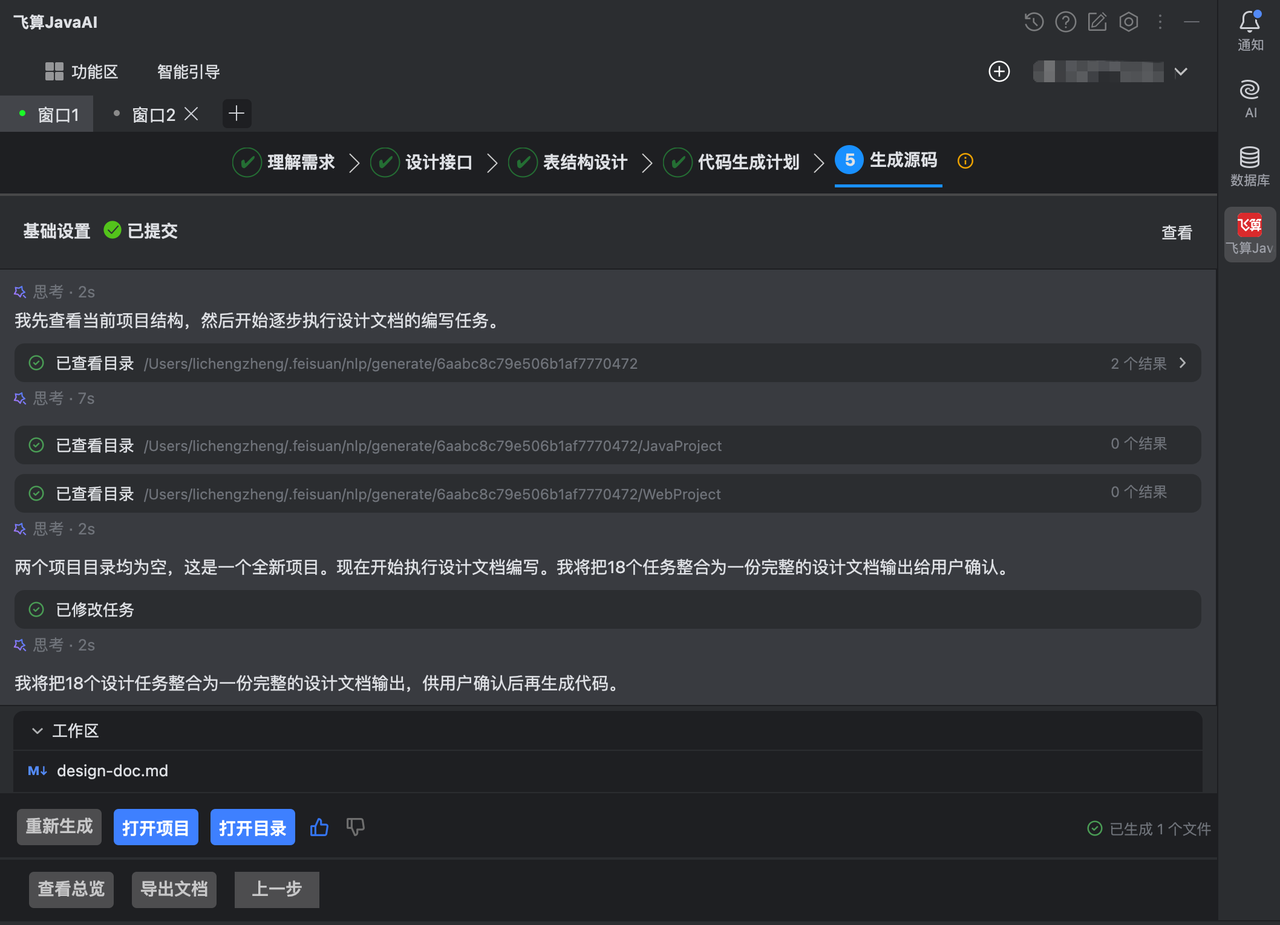Click the 上一步 button
1280x925 pixels.
pyautogui.click(x=277, y=889)
